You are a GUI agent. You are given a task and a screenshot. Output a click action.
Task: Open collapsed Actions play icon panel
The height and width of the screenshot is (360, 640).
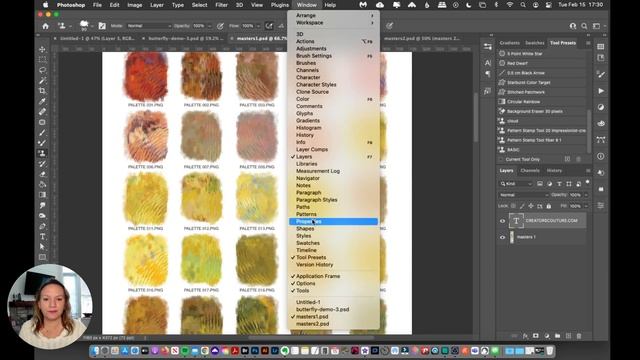click(601, 91)
